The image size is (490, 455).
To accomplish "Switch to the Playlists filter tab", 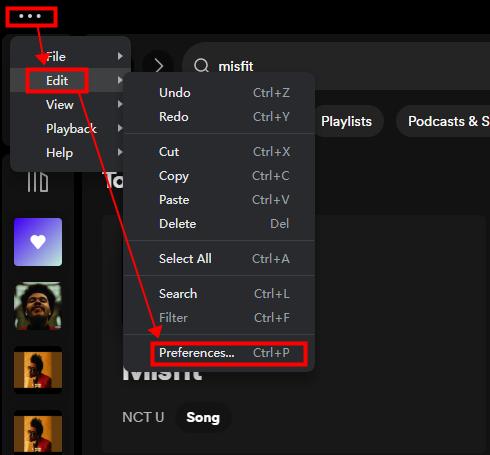I will 347,121.
